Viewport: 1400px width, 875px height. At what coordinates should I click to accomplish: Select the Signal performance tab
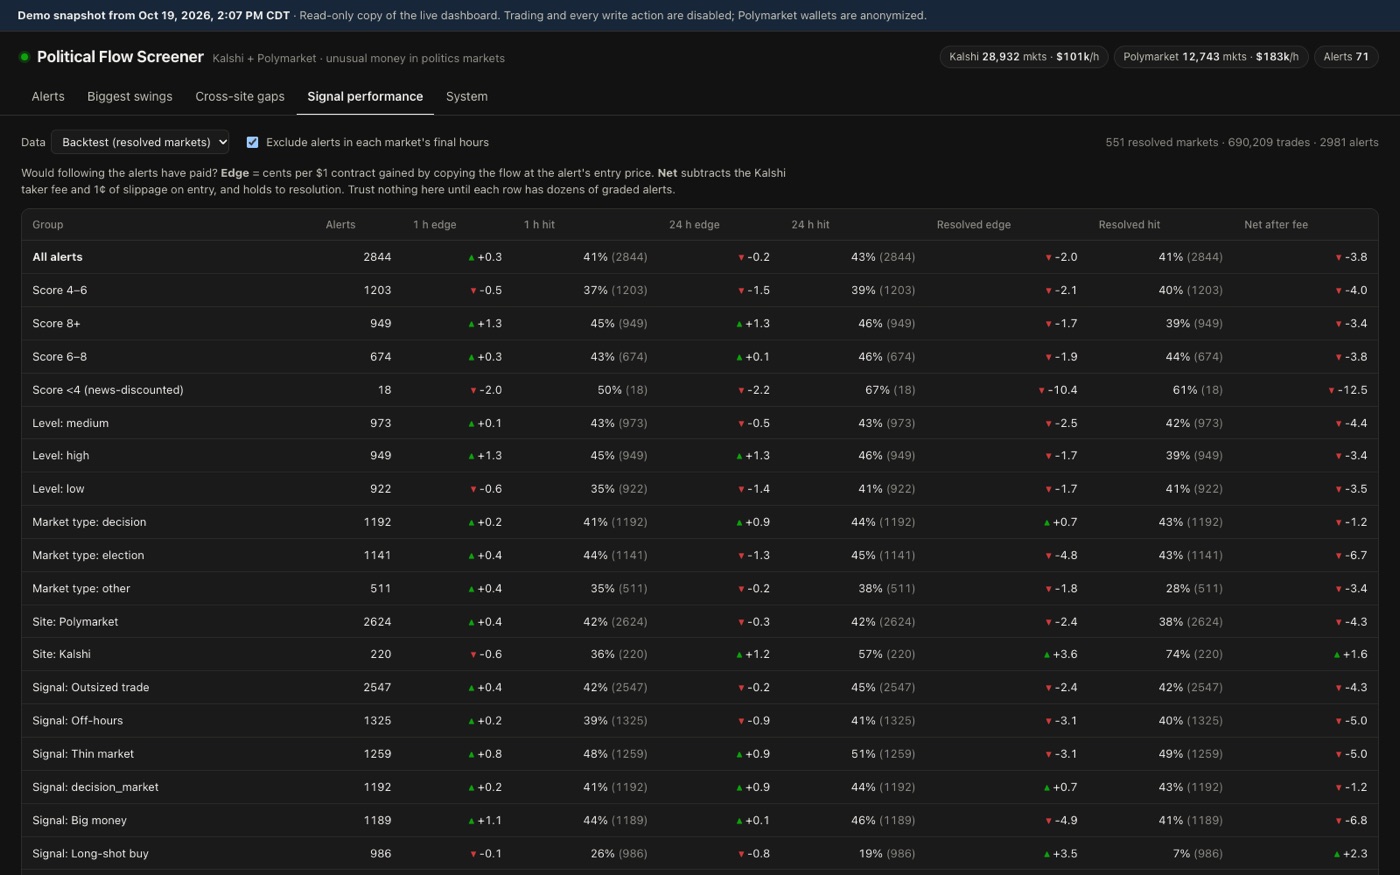[x=365, y=97]
